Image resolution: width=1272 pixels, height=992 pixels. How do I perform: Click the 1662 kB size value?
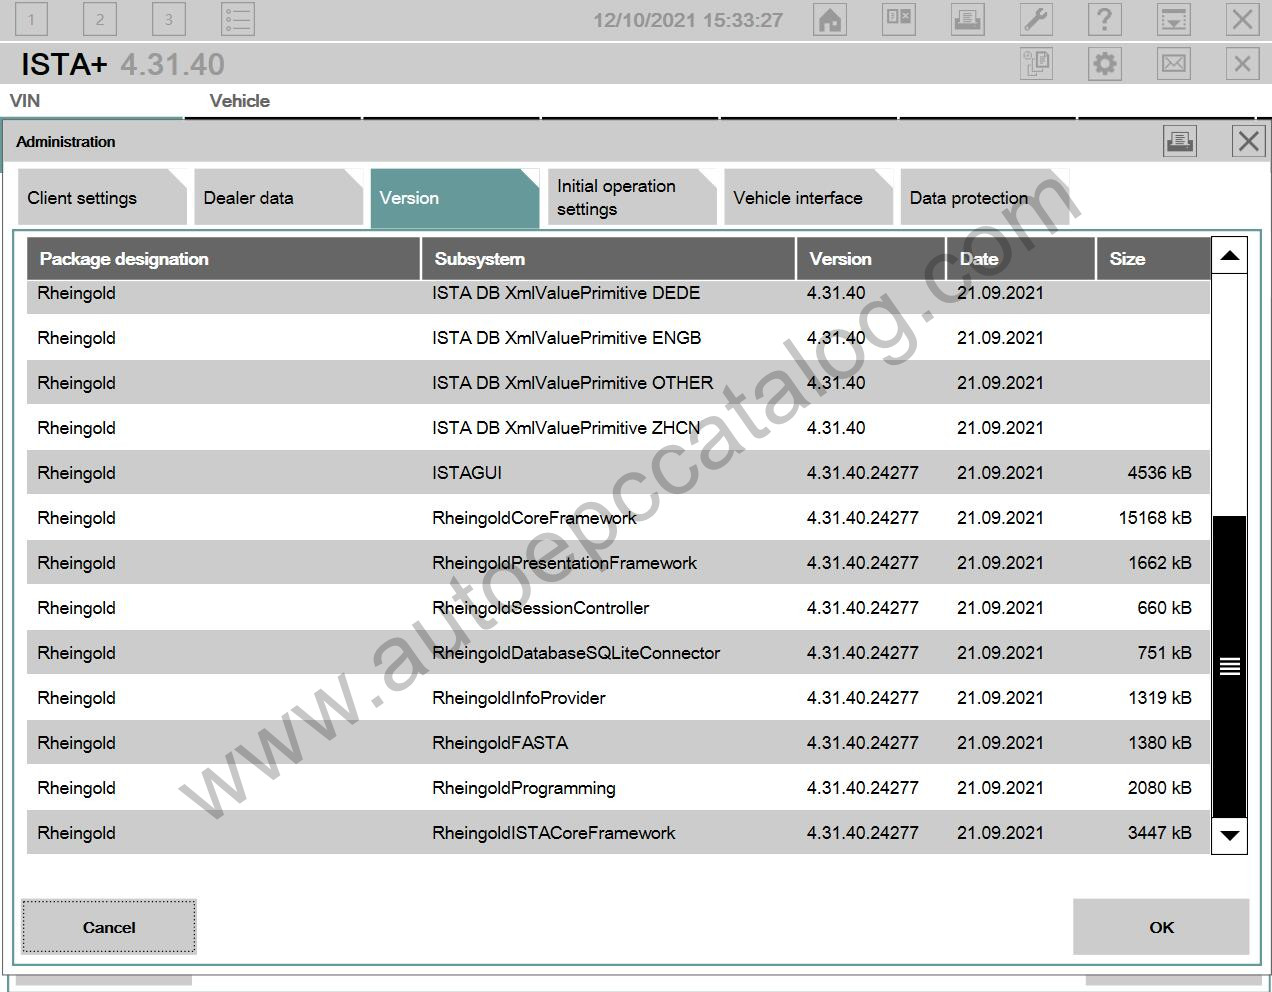click(1159, 563)
